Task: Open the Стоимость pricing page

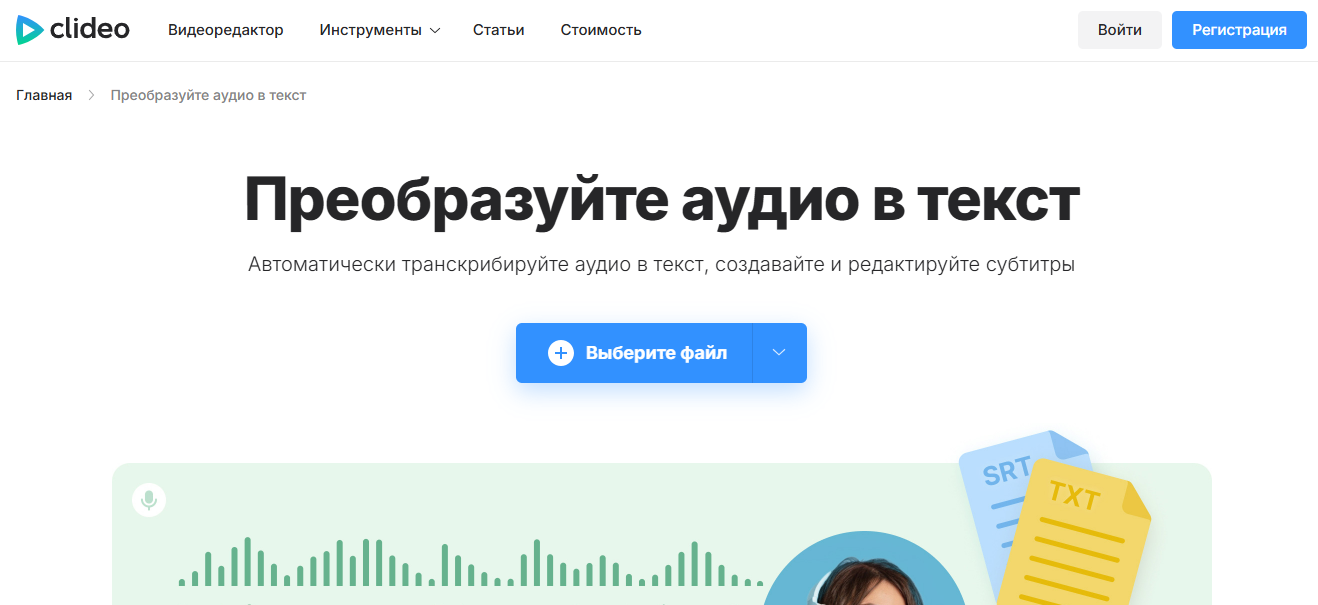Action: [600, 30]
